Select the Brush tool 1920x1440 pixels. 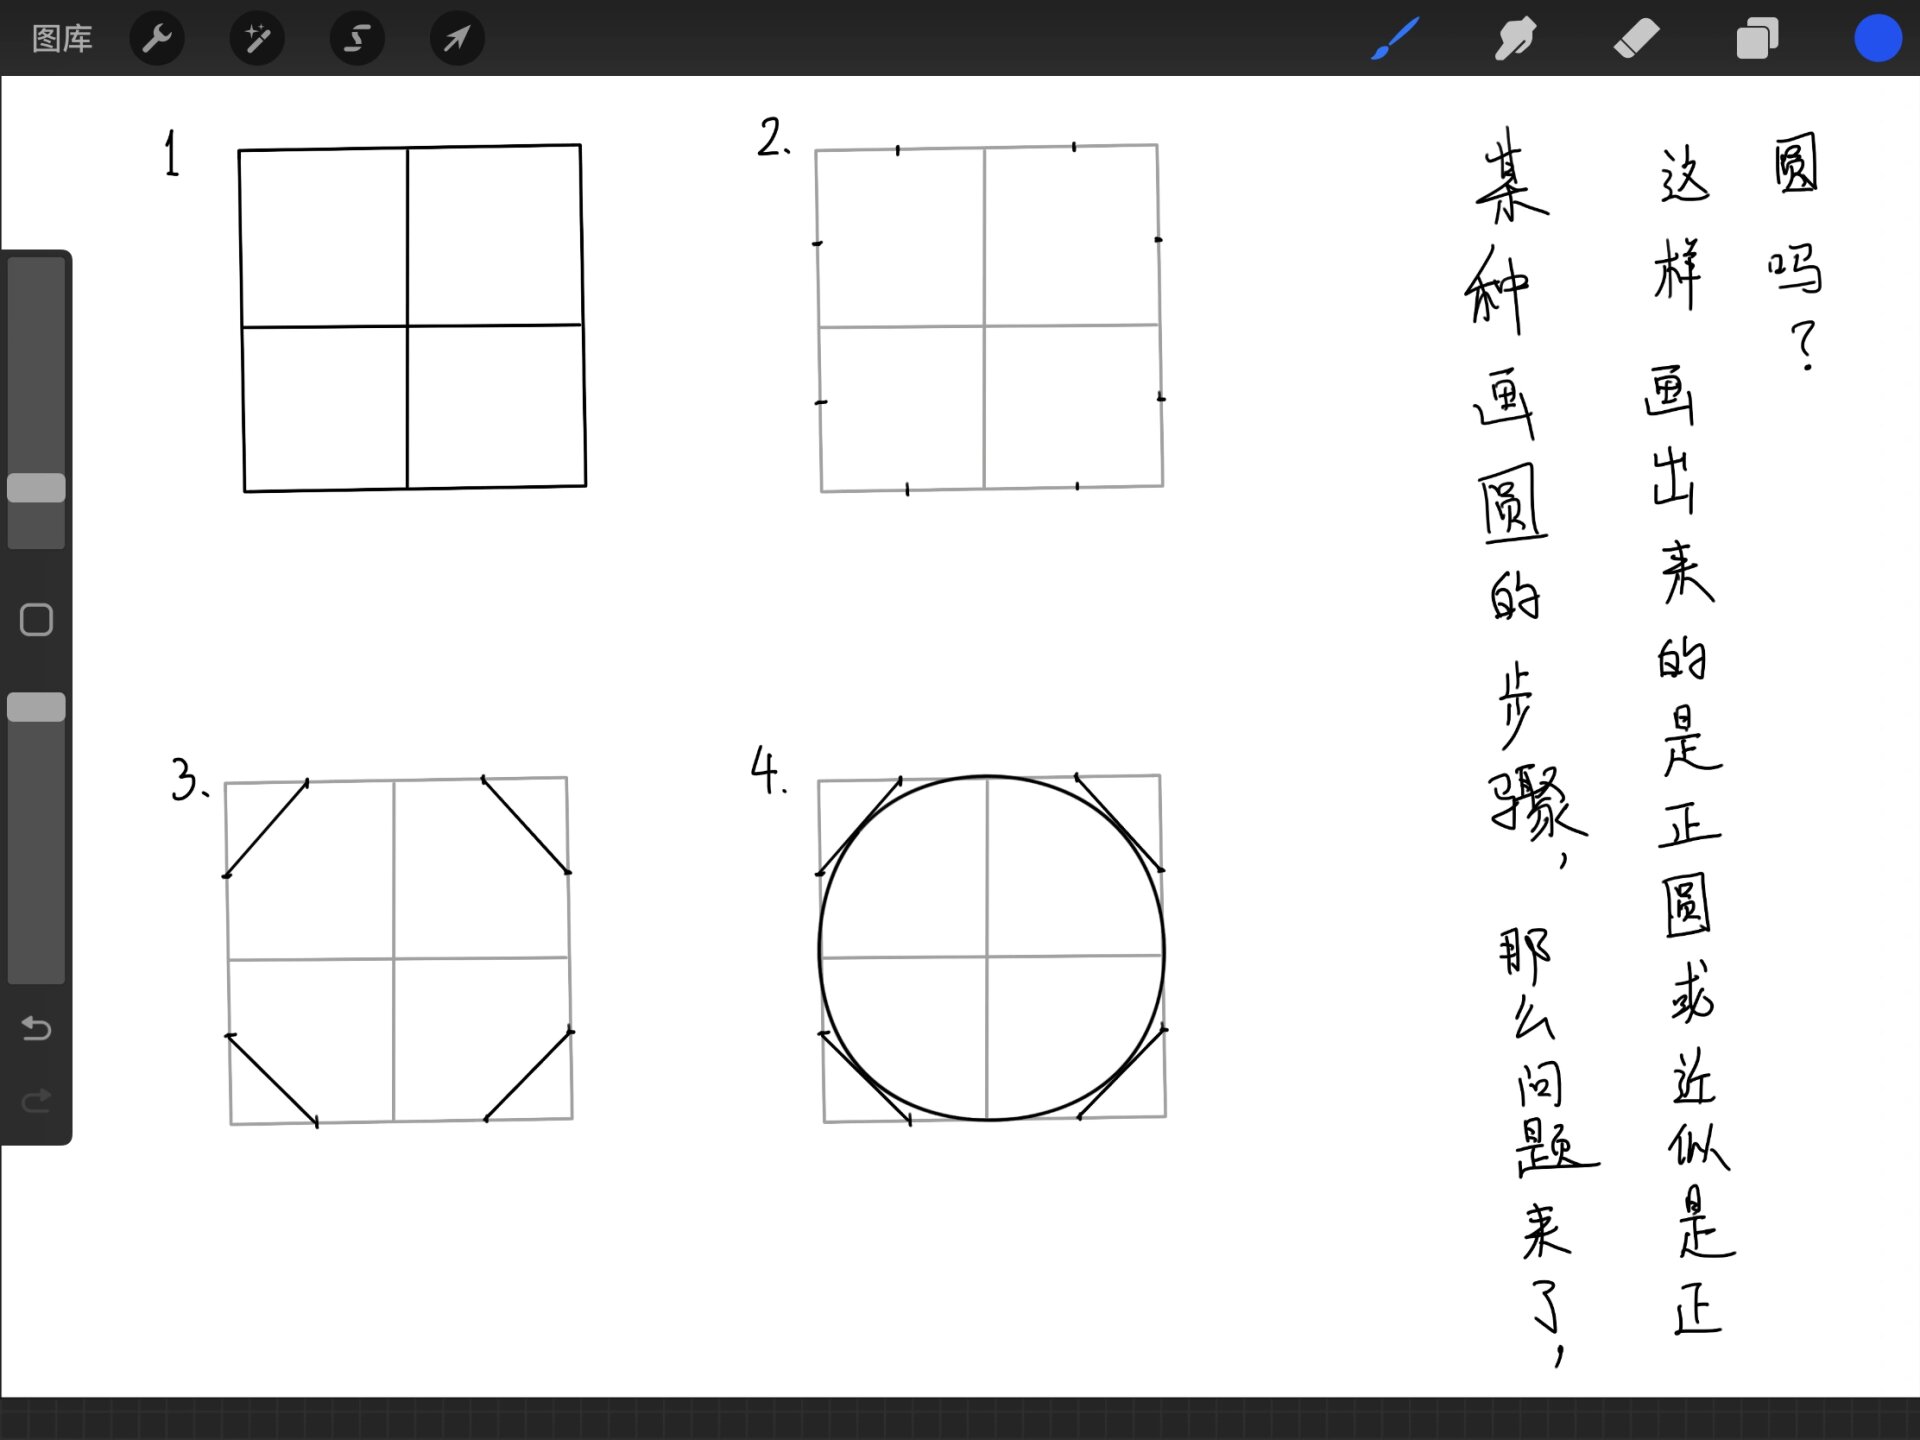click(x=1395, y=39)
